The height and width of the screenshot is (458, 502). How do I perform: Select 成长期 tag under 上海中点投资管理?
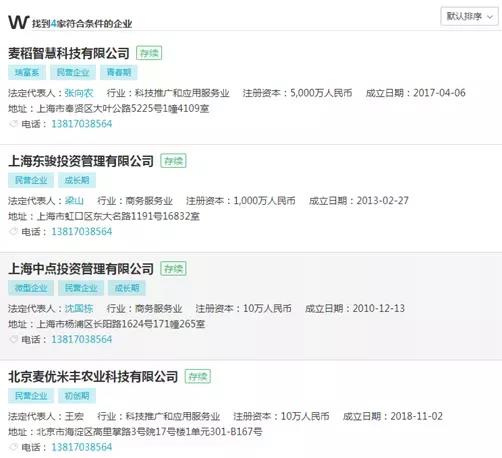click(127, 288)
